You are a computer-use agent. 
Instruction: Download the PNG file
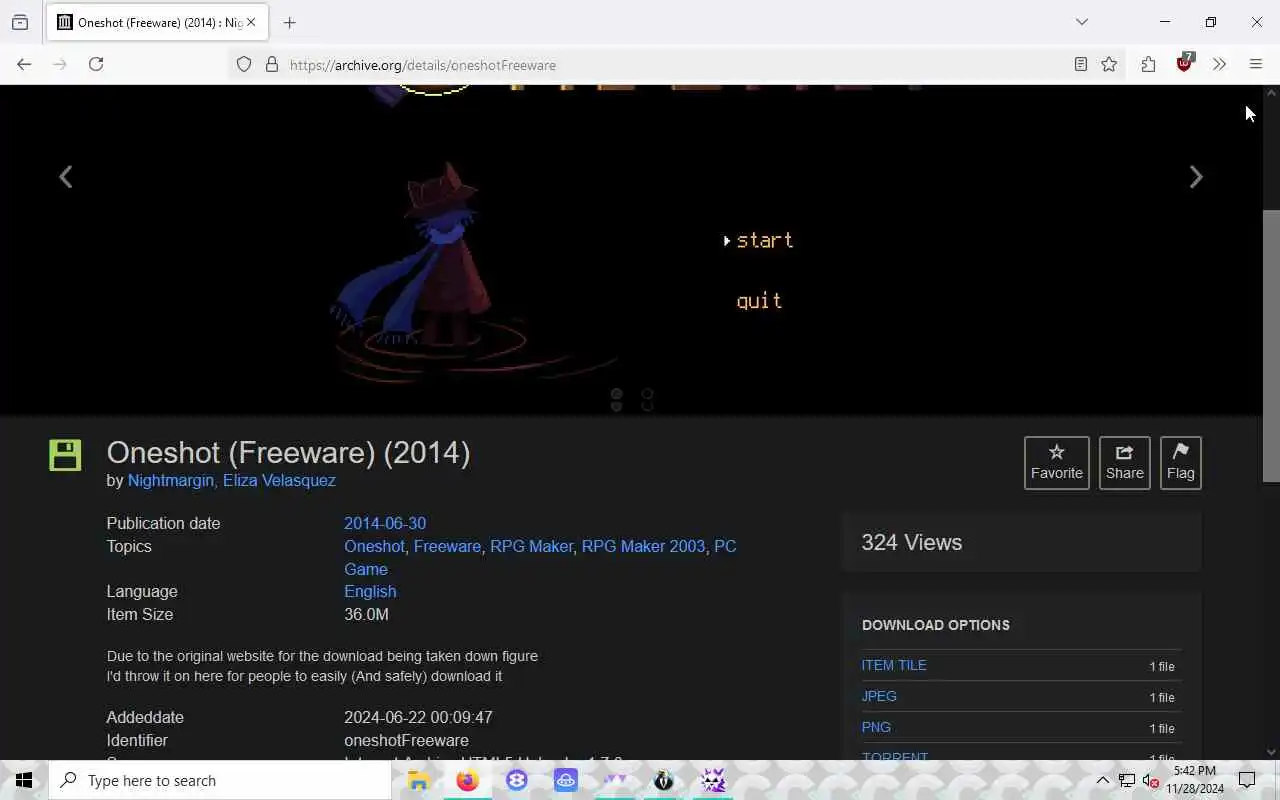876,728
